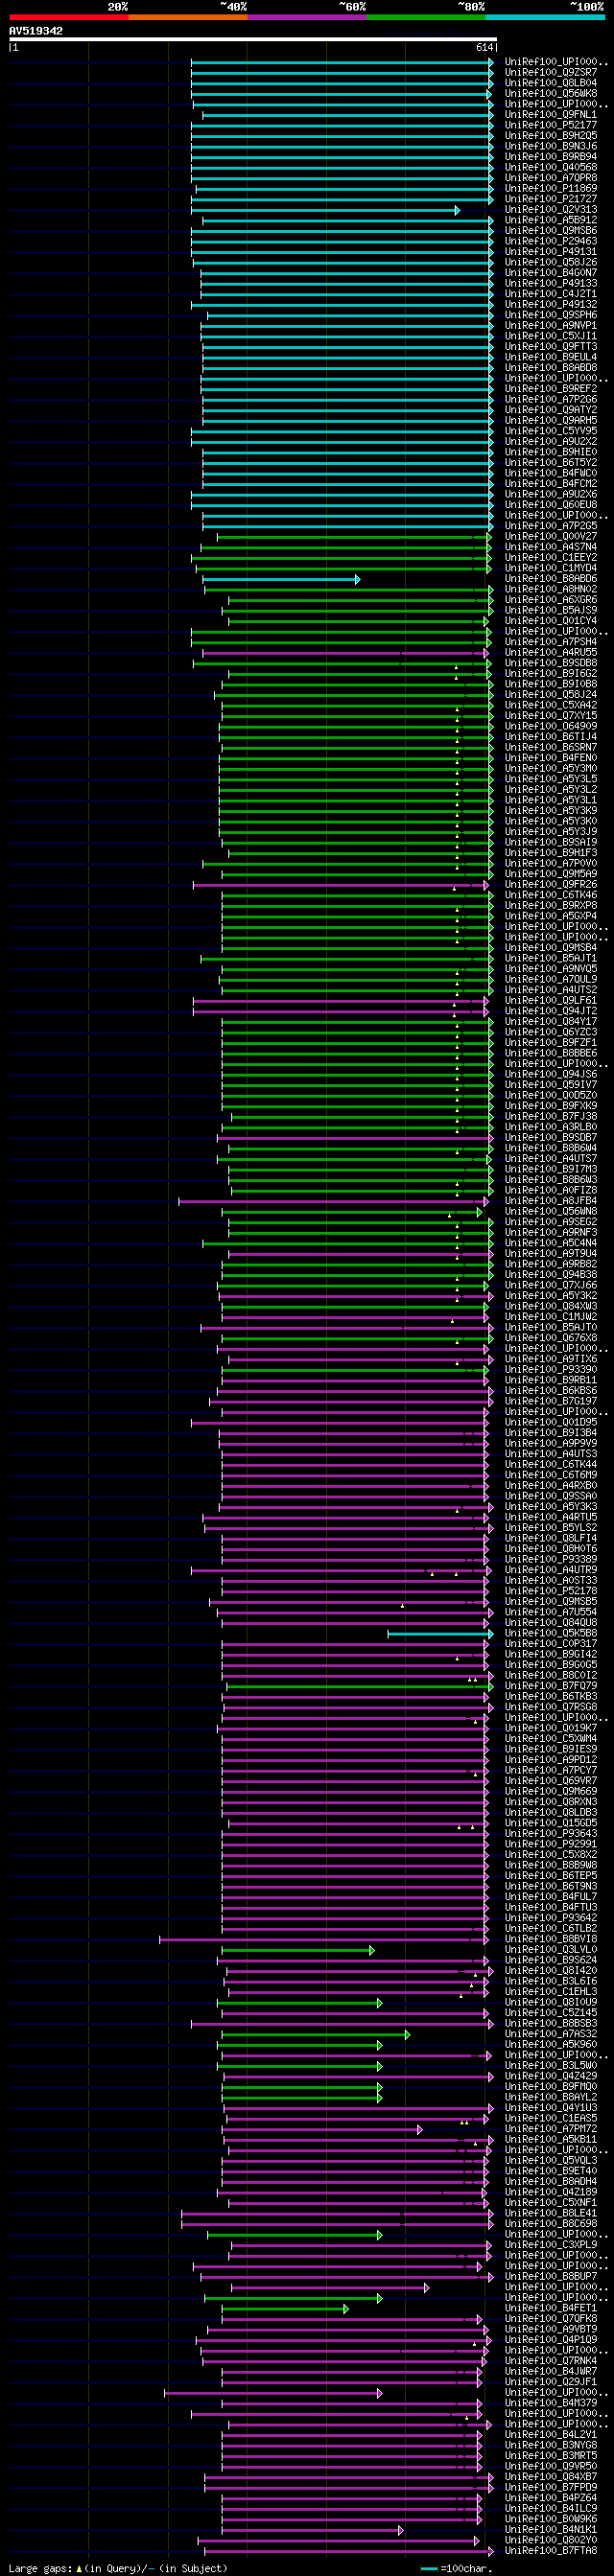Select hit label UniRef100_A3RLB0
Image resolution: width=614 pixels, height=2576 pixels.
click(x=551, y=1127)
